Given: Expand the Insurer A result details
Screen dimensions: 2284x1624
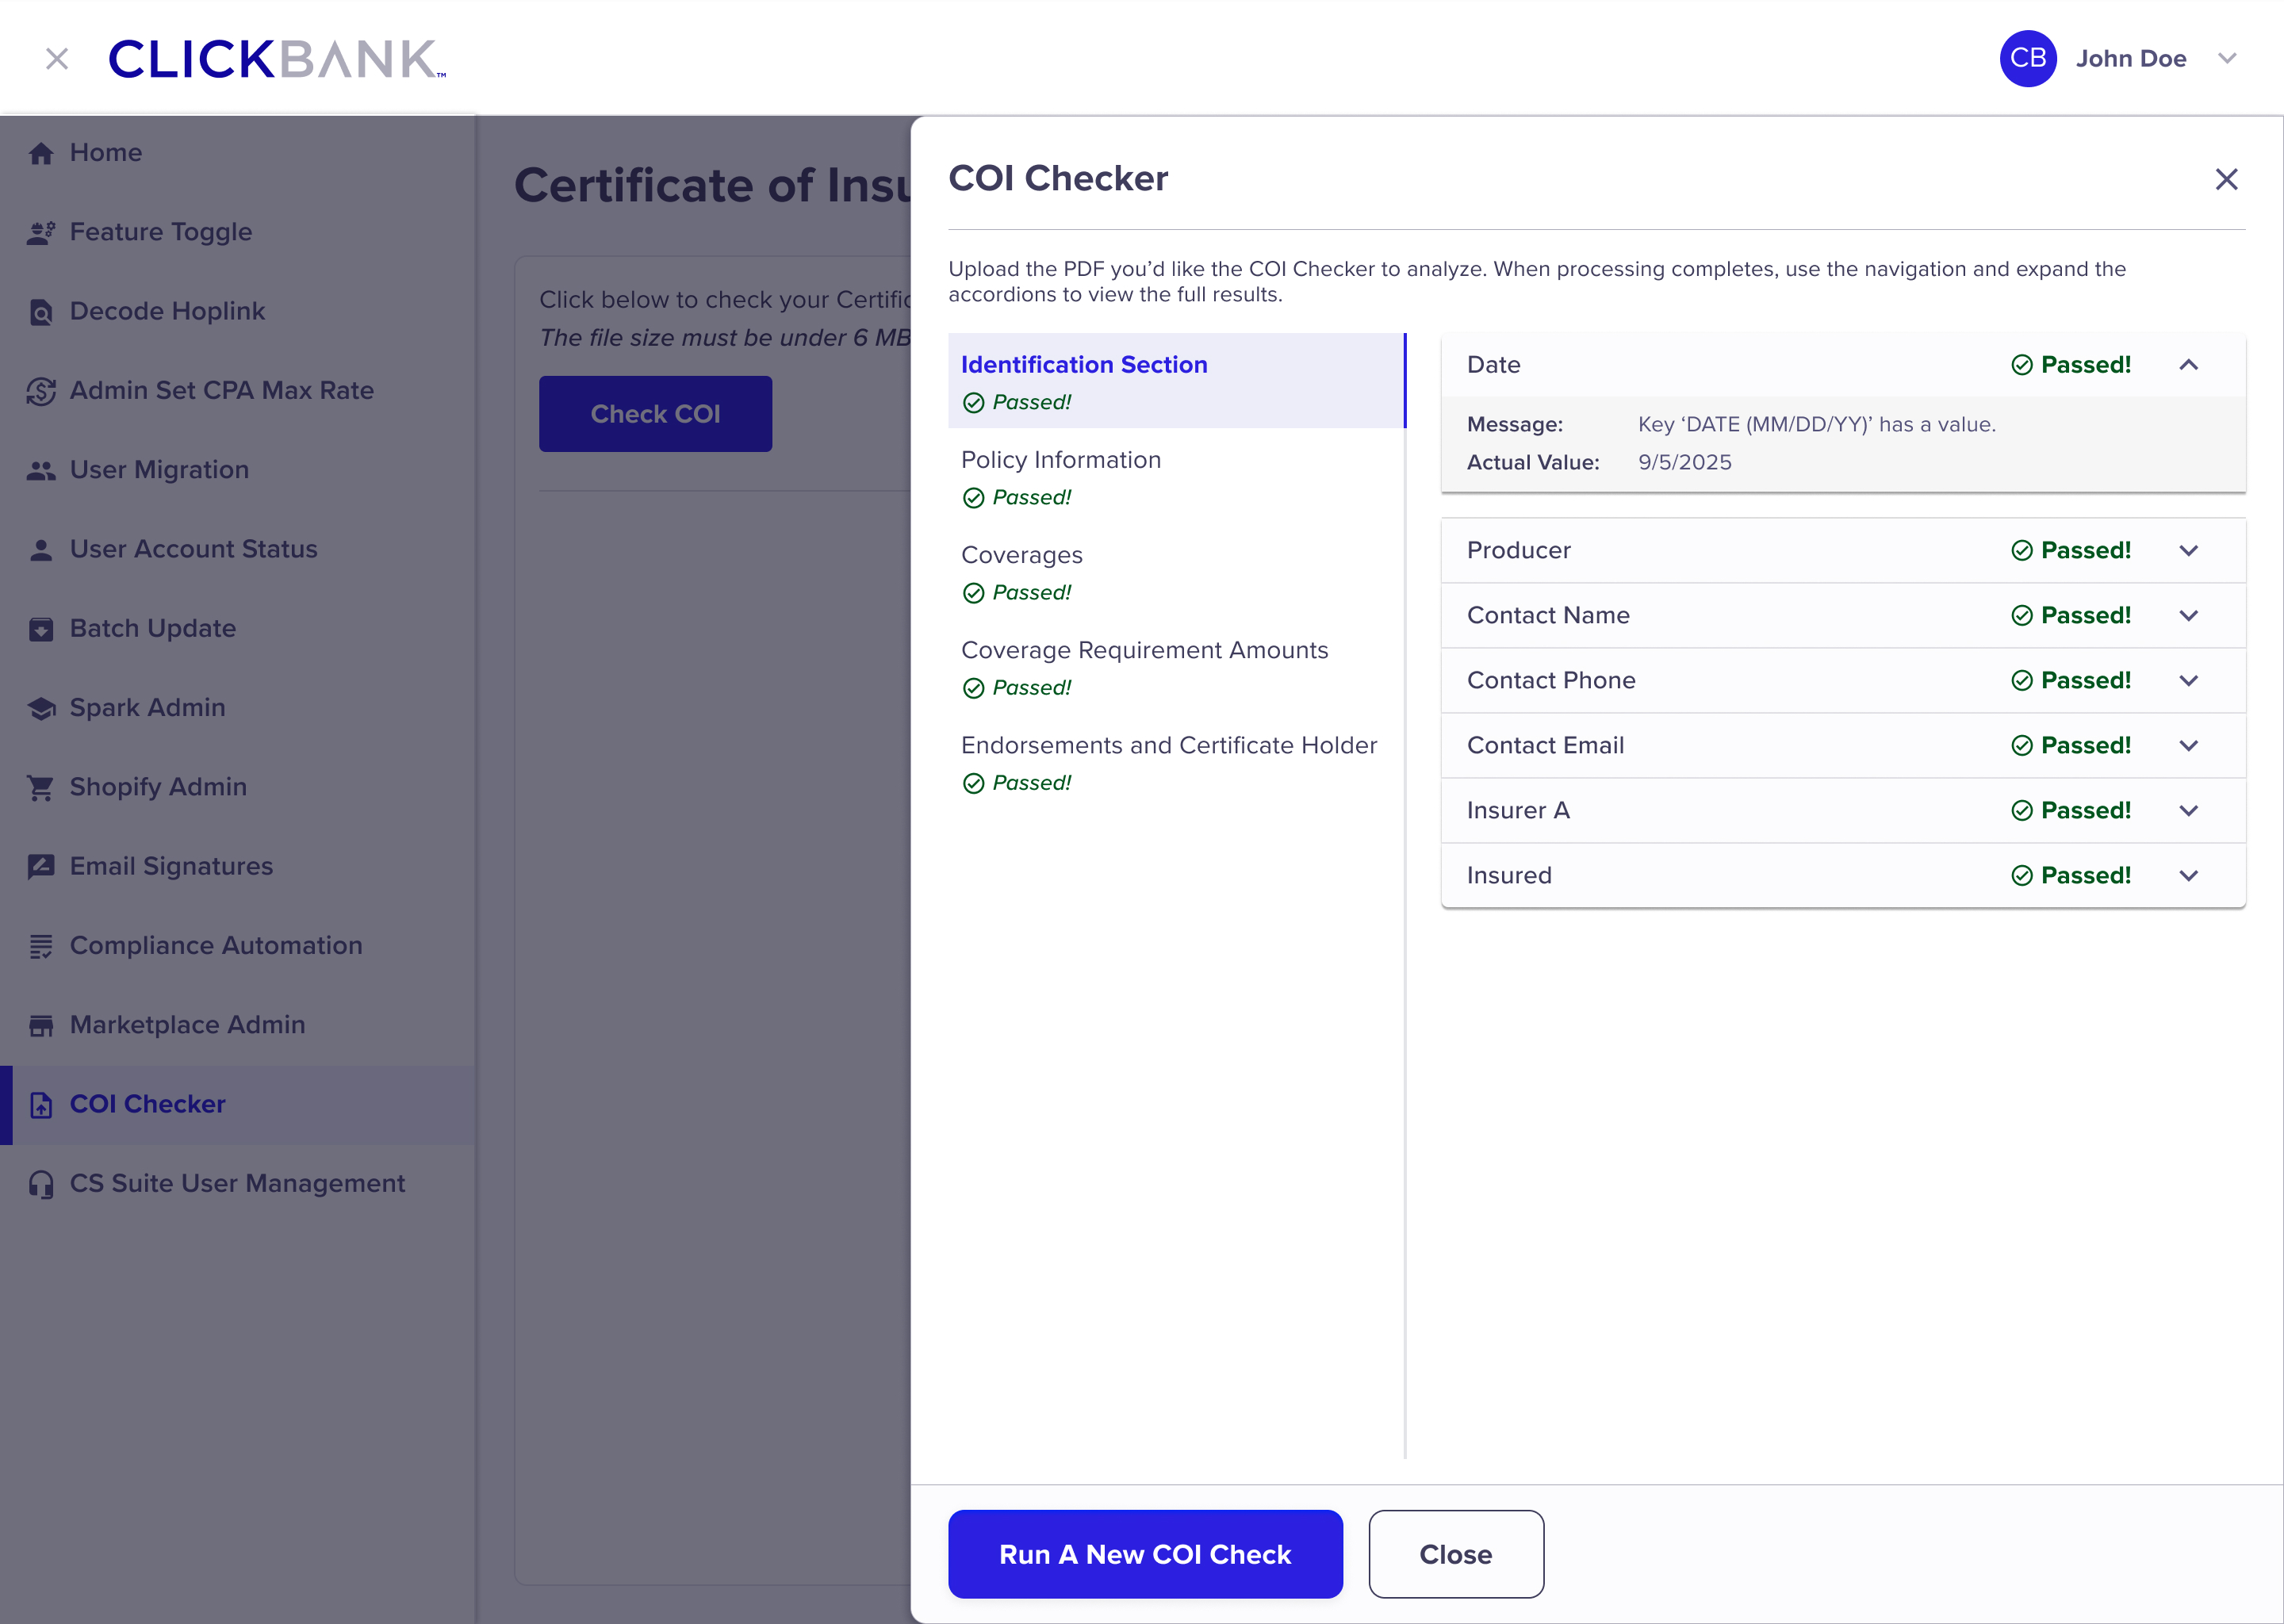Looking at the screenshot, I should (2188, 811).
